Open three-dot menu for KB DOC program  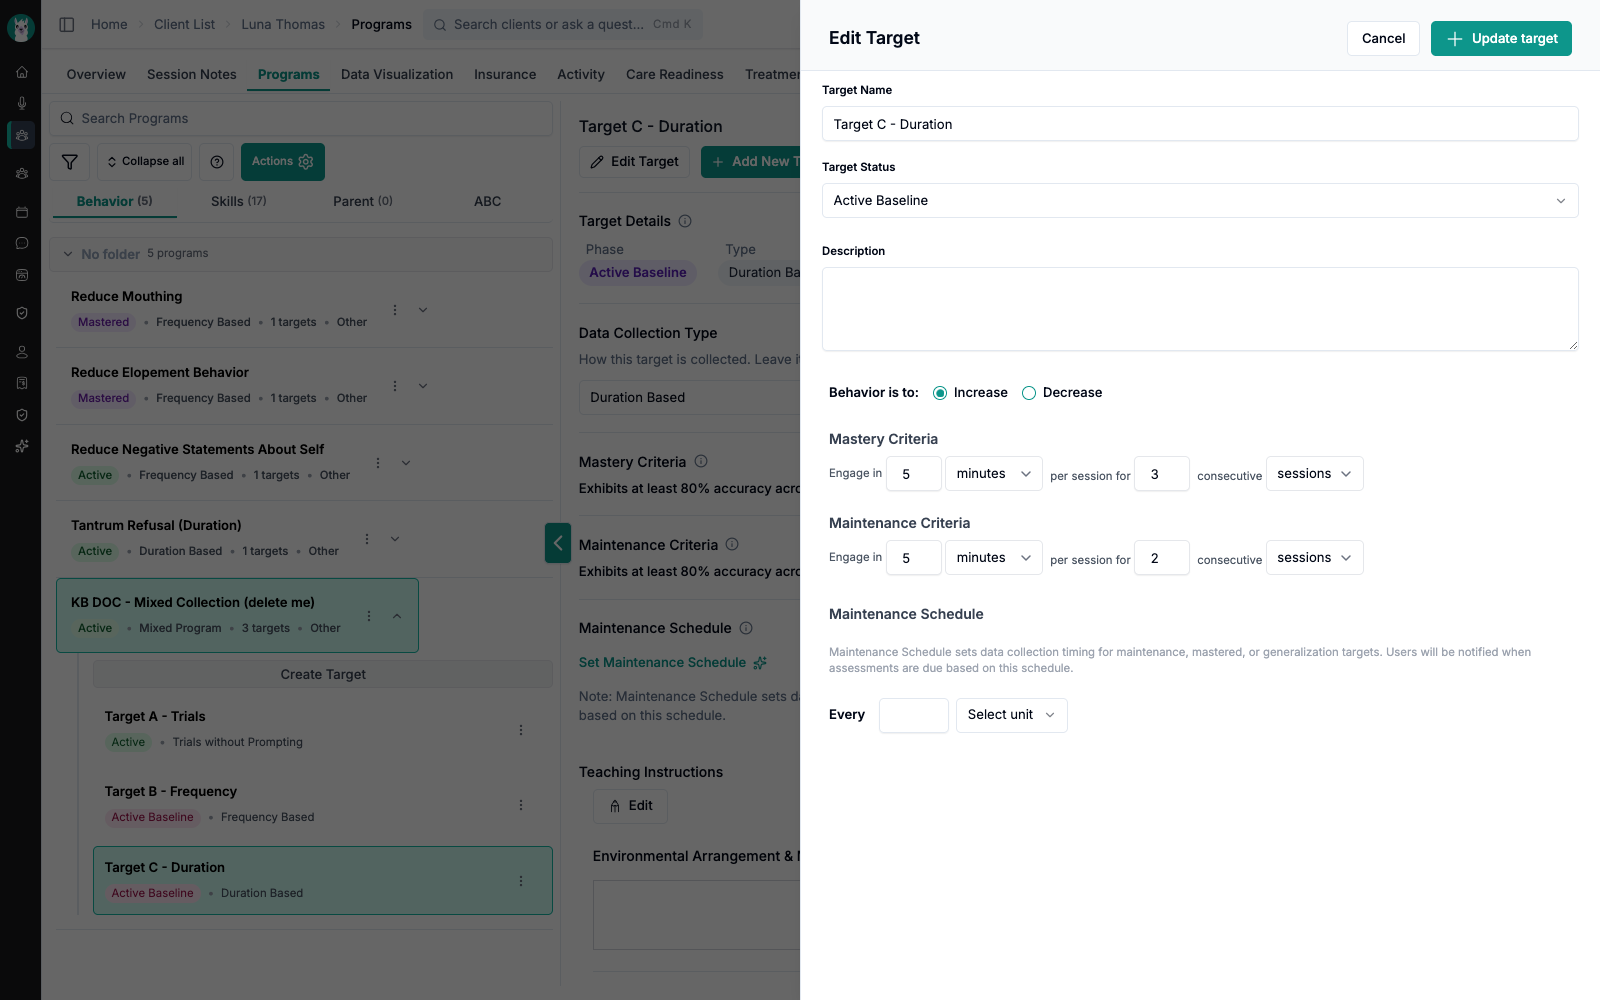coord(369,616)
